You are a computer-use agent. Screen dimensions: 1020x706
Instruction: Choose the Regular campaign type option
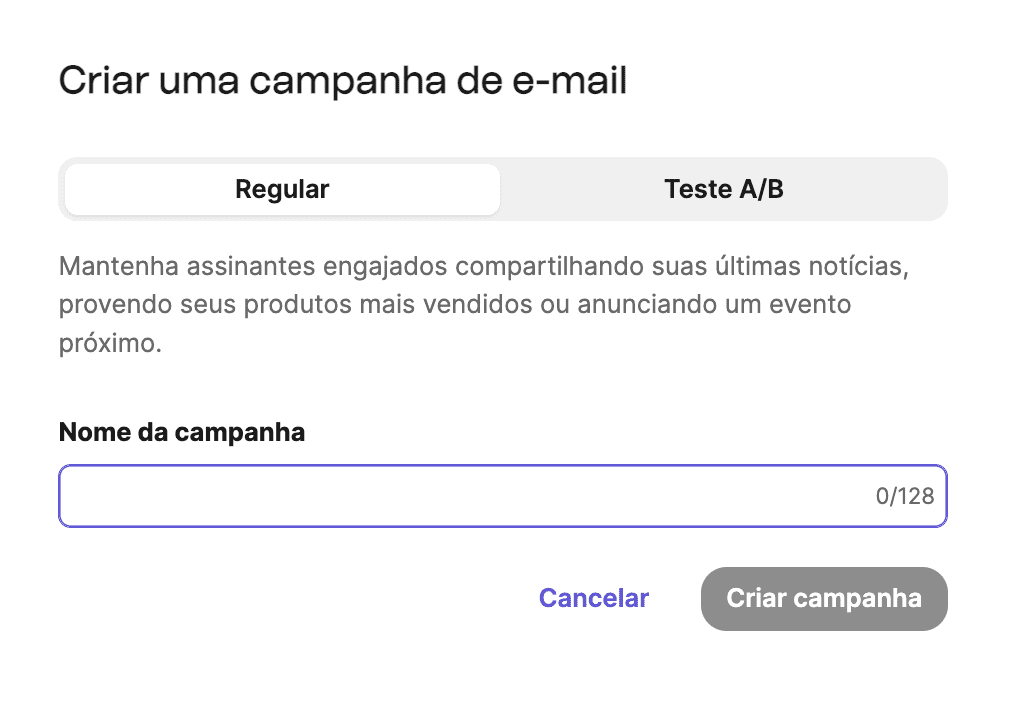(282, 189)
